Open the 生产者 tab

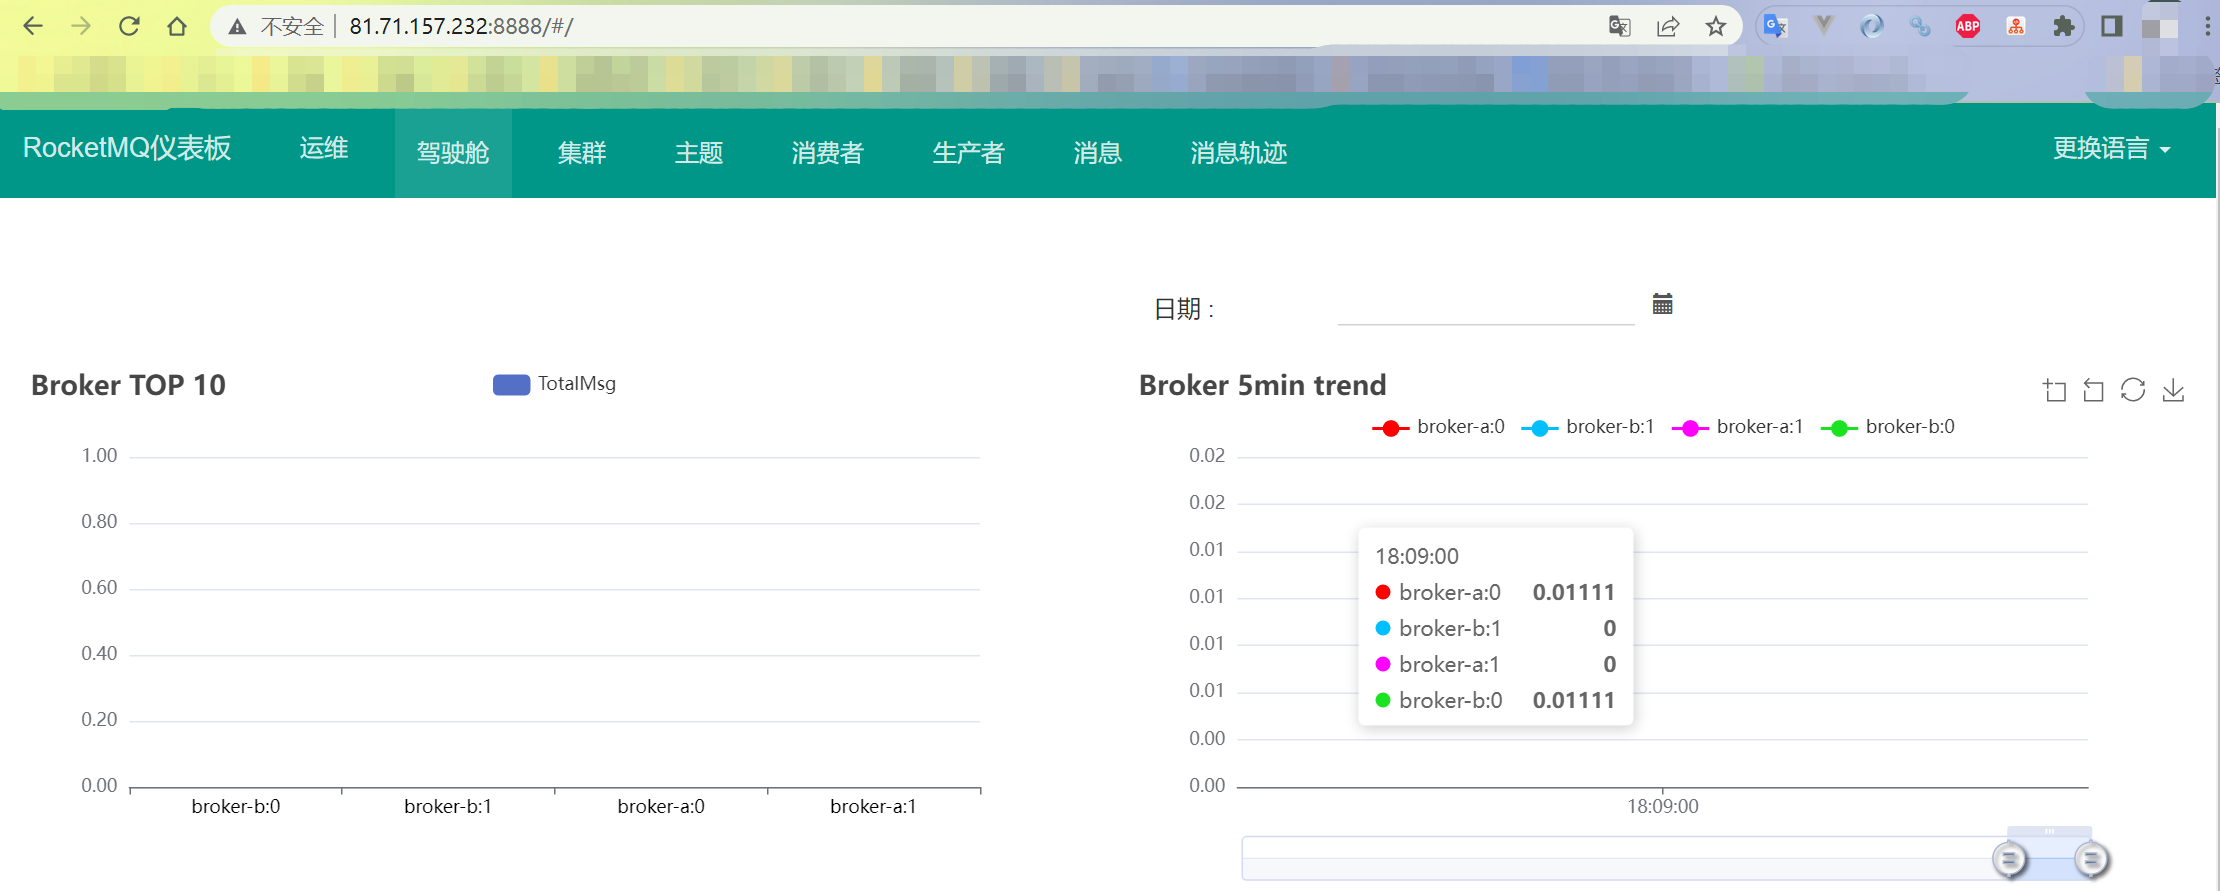pos(969,153)
